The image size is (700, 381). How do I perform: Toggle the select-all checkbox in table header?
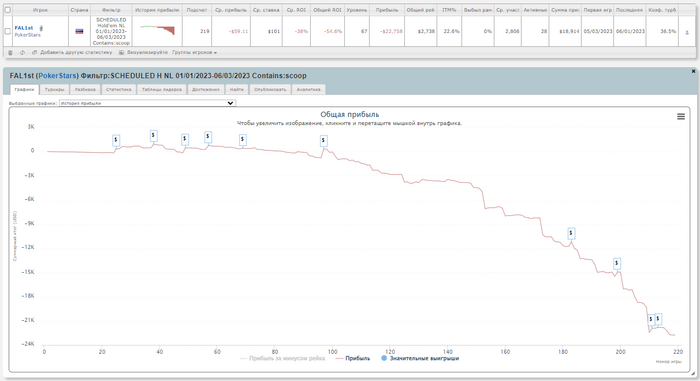point(8,10)
